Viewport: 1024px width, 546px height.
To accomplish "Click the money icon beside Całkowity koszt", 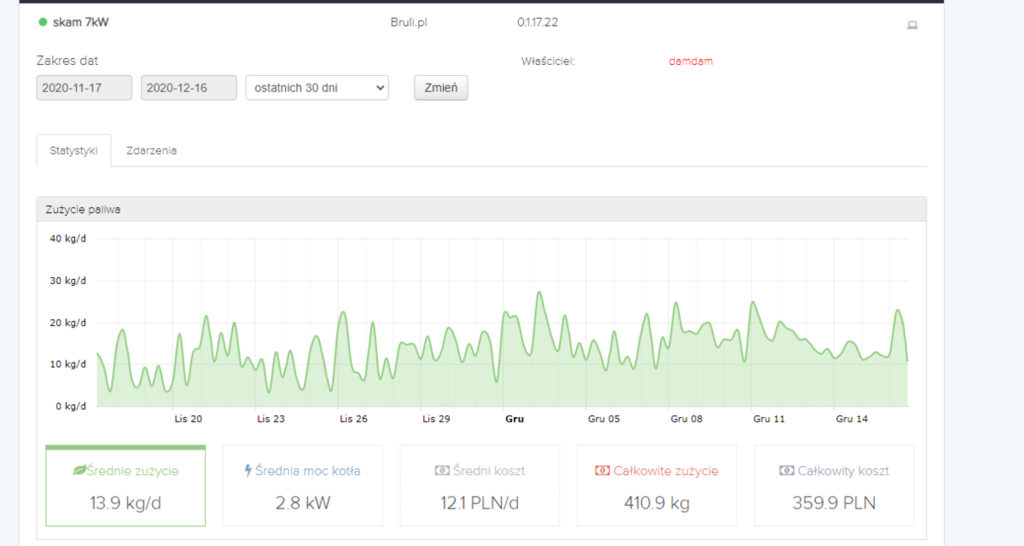I will pyautogui.click(x=788, y=471).
